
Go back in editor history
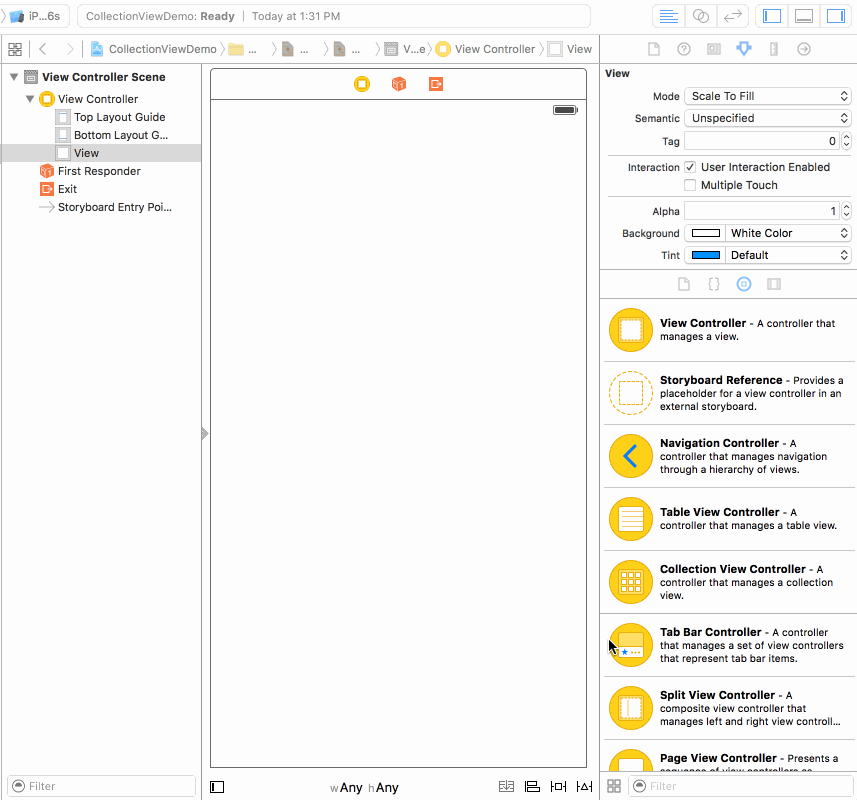(x=43, y=49)
